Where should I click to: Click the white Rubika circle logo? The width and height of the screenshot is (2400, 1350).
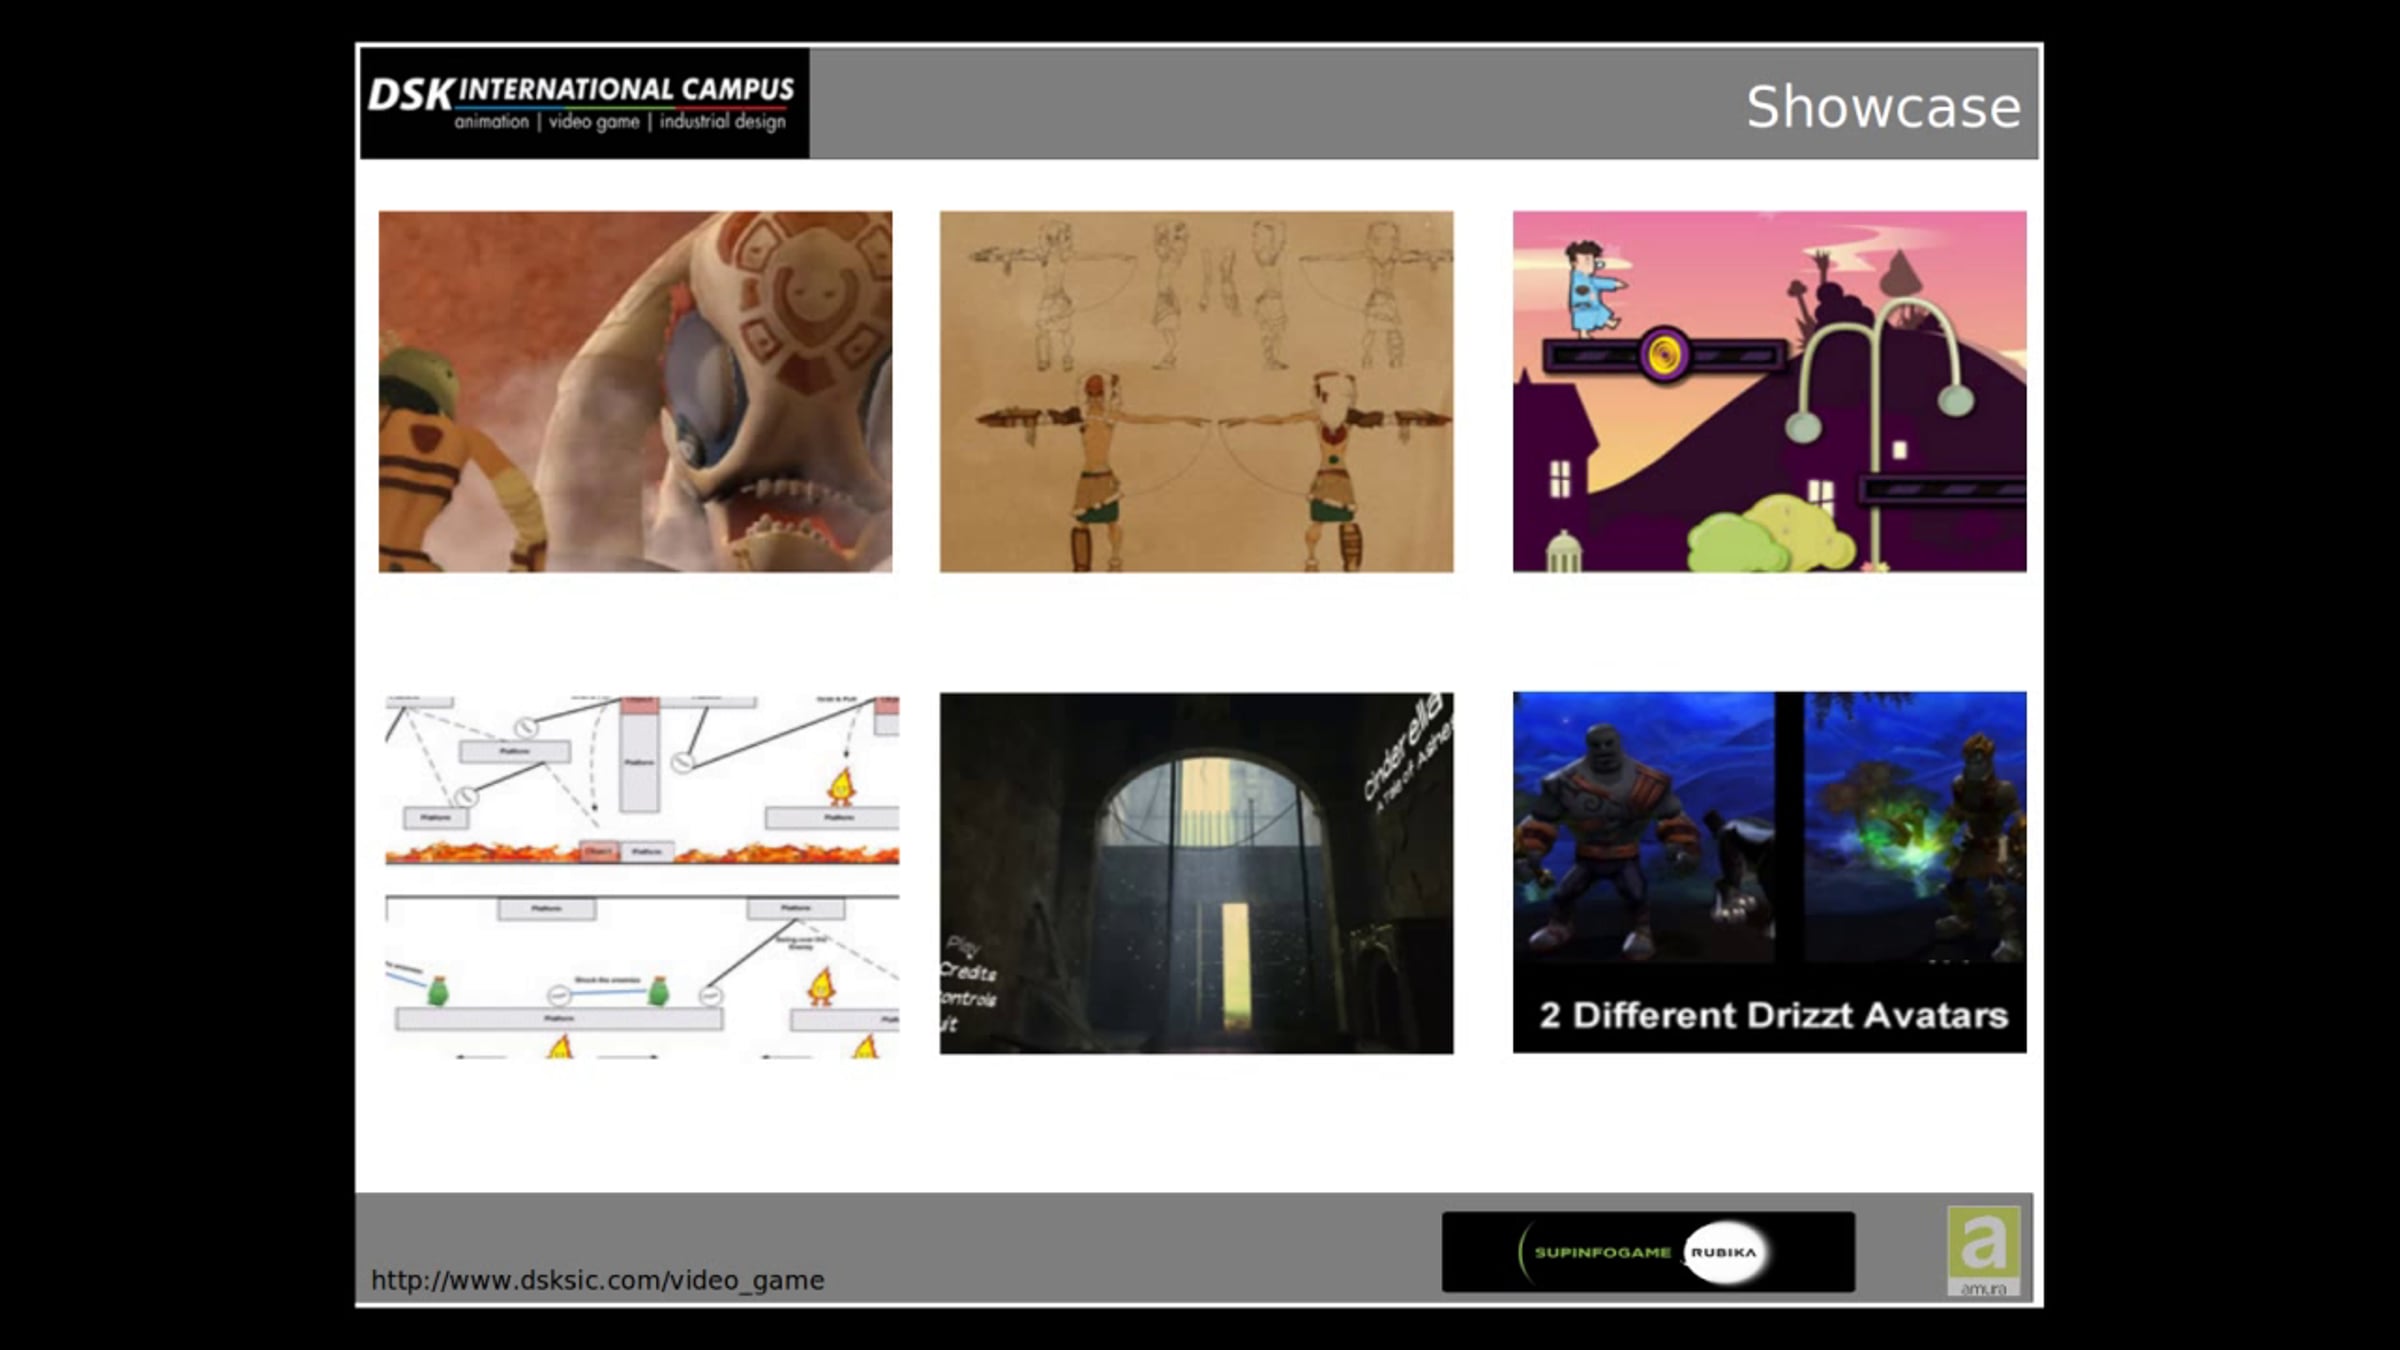coord(1724,1252)
